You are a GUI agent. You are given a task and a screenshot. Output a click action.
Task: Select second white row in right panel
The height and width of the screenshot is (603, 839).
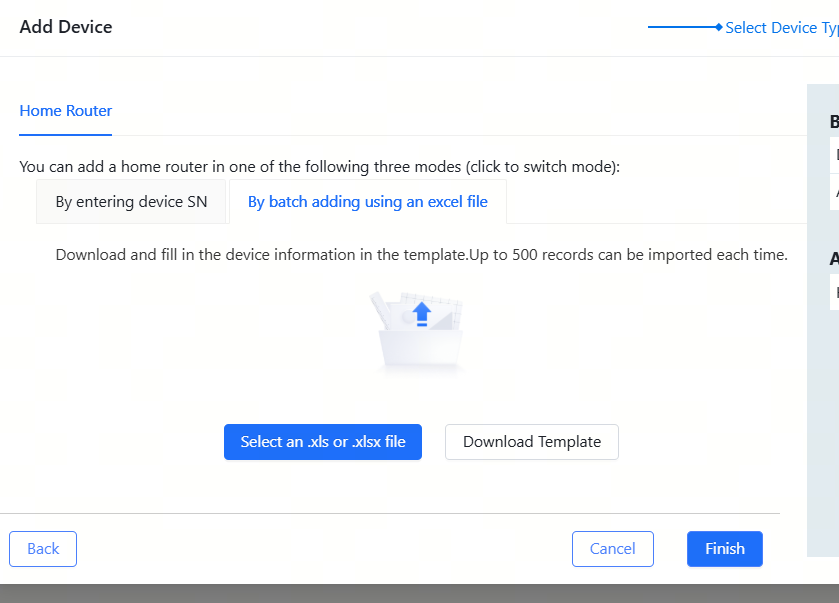pyautogui.click(x=834, y=193)
